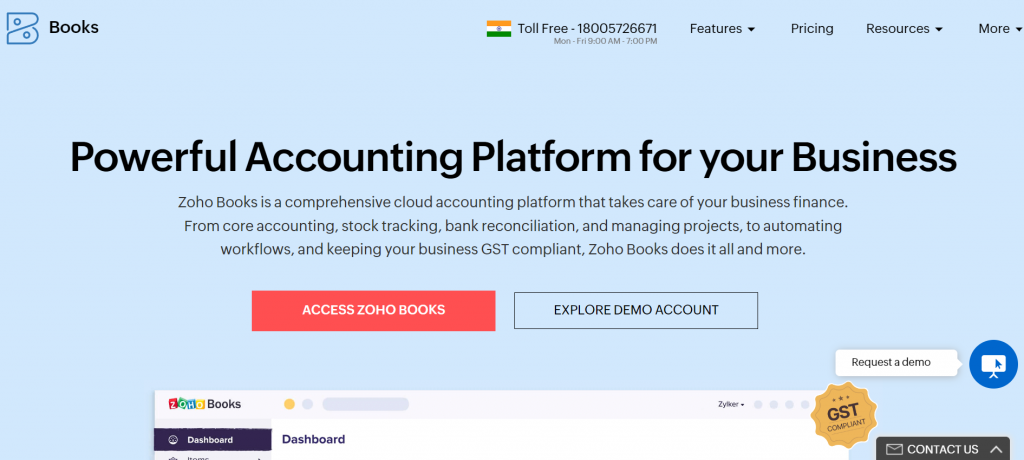
Task: Expand the Features dropdown menu
Action: point(722,29)
